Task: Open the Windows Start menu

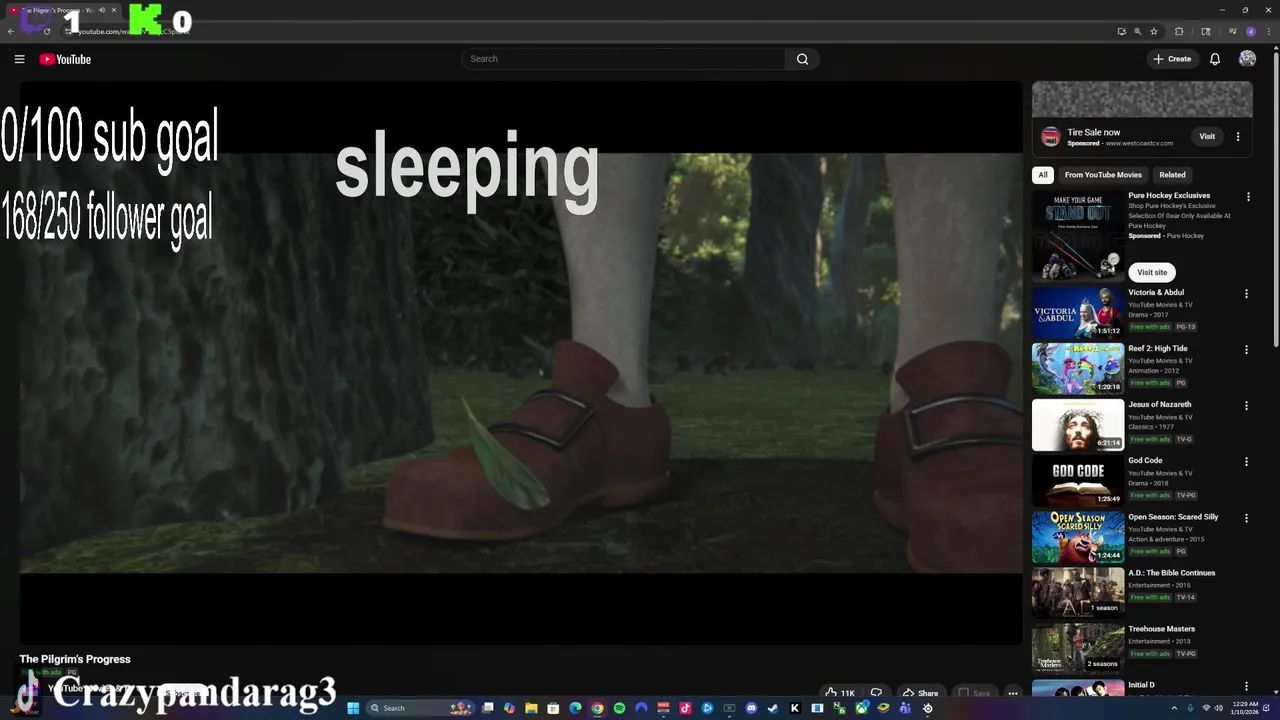Action: pos(352,708)
